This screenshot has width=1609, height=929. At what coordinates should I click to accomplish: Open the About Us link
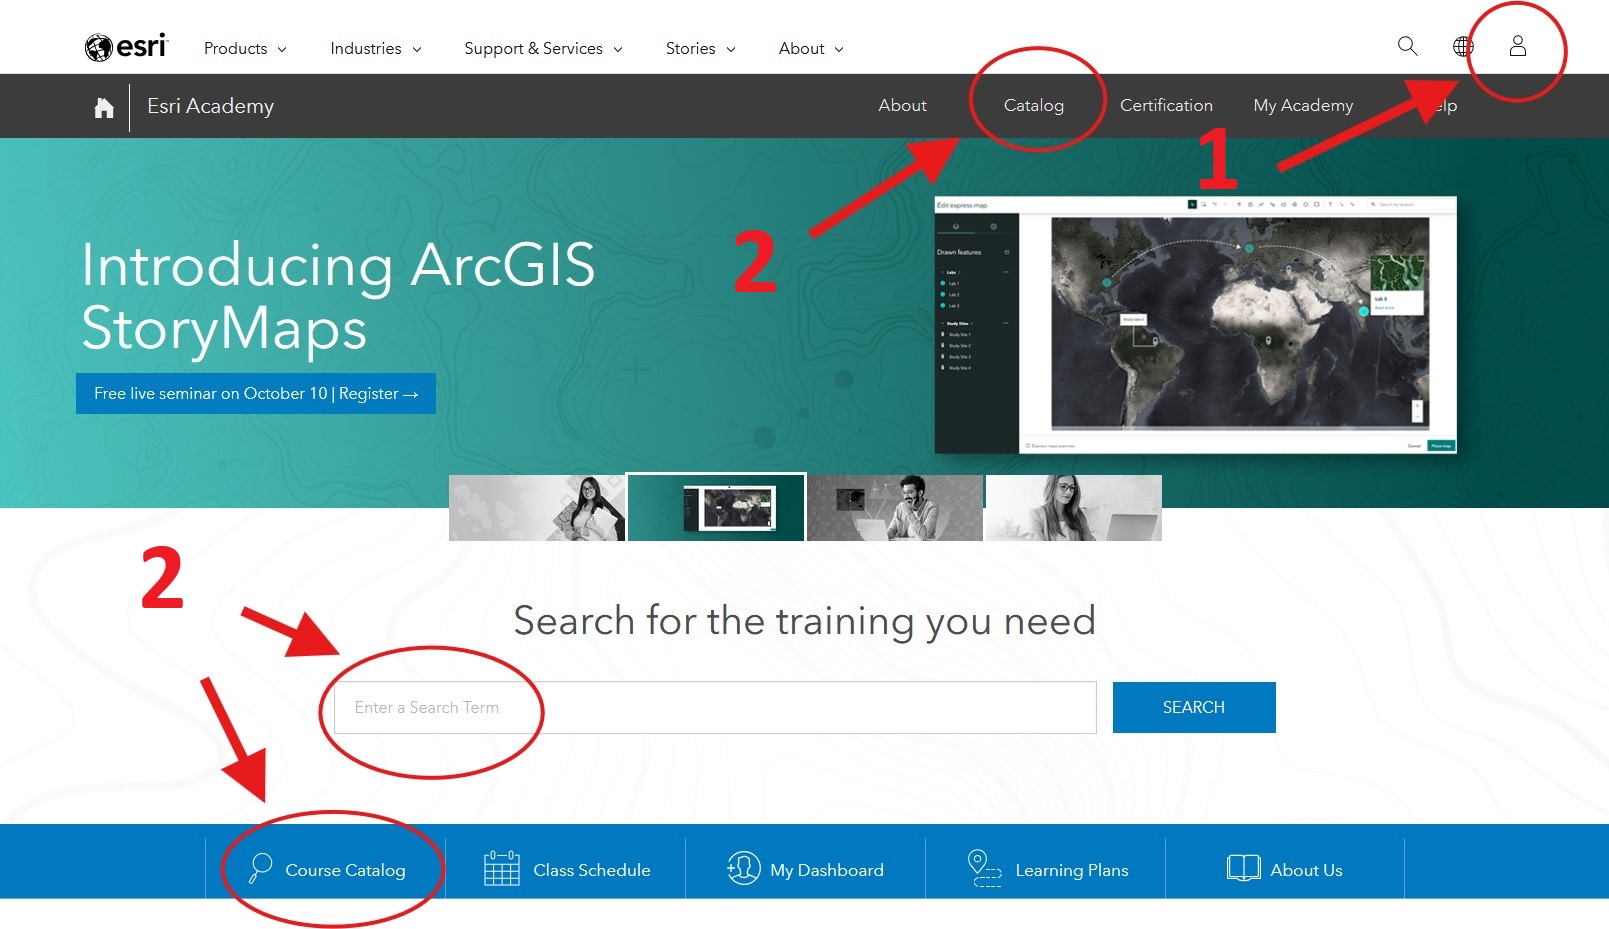click(1306, 870)
